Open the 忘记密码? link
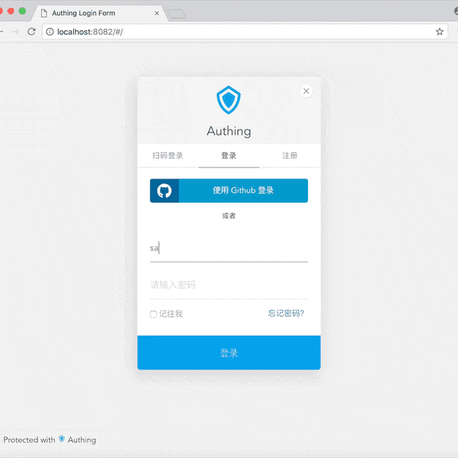Viewport: 458px width, 458px height. pos(286,313)
